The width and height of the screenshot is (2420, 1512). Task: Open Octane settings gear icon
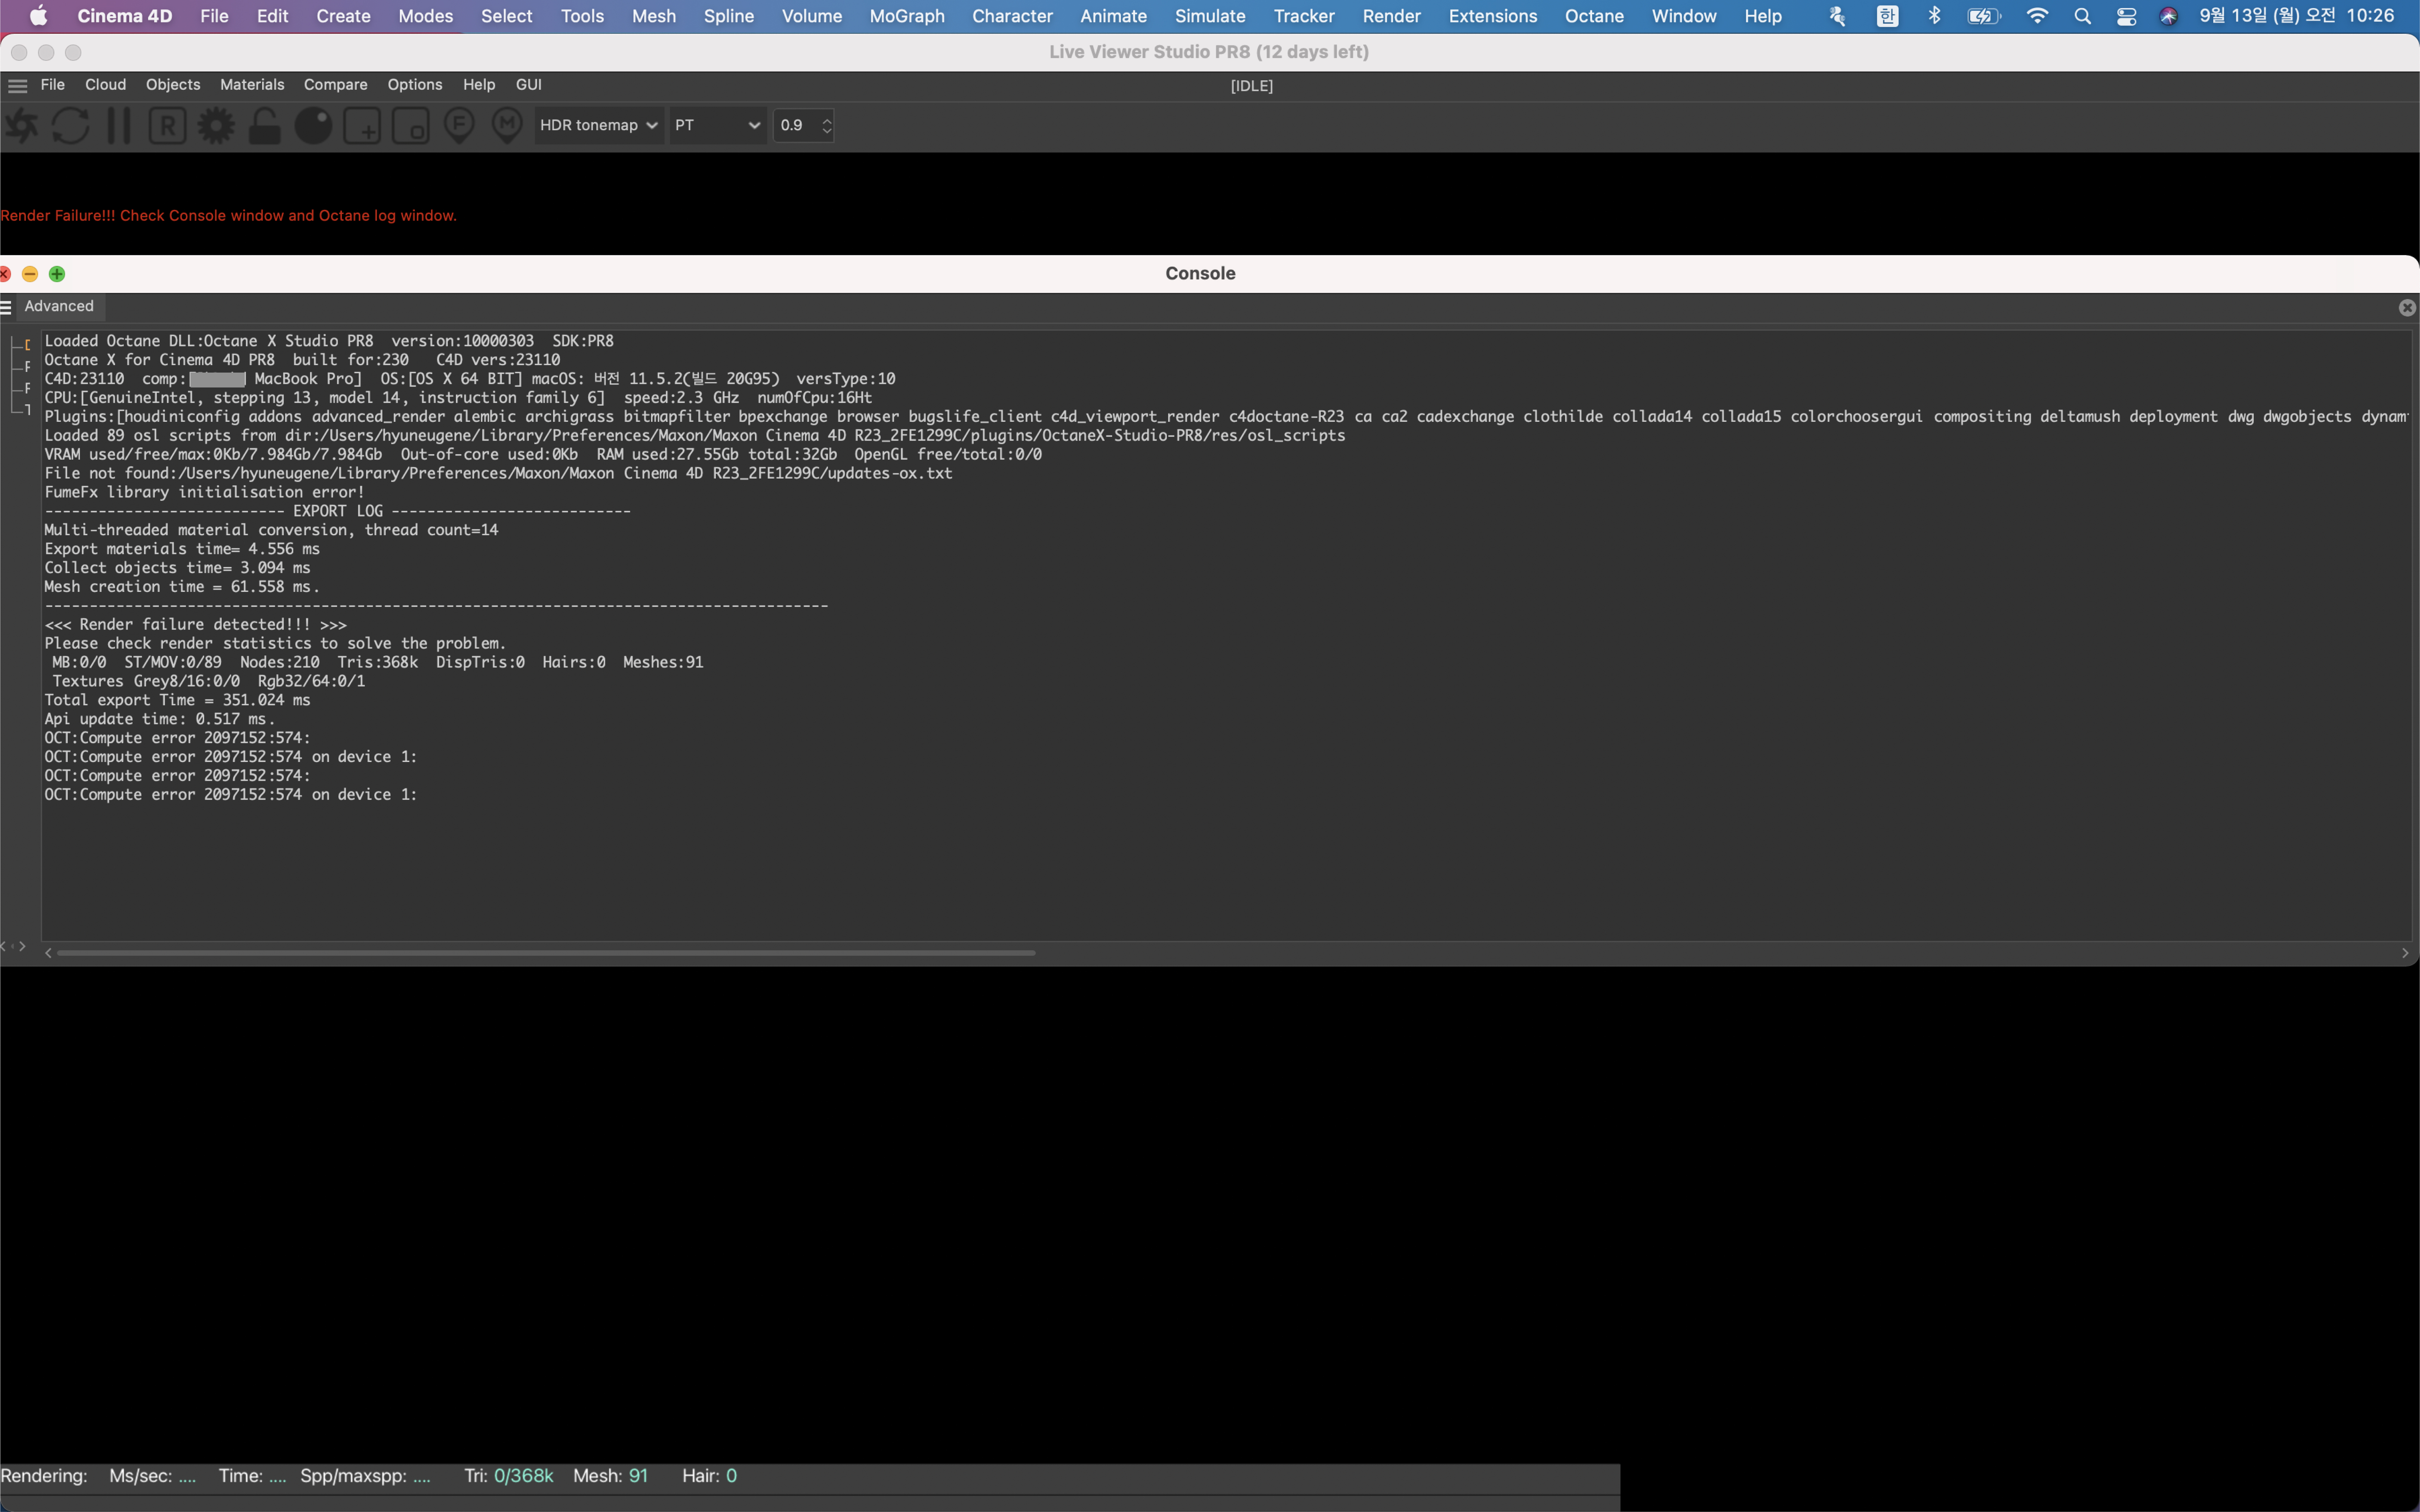click(216, 126)
